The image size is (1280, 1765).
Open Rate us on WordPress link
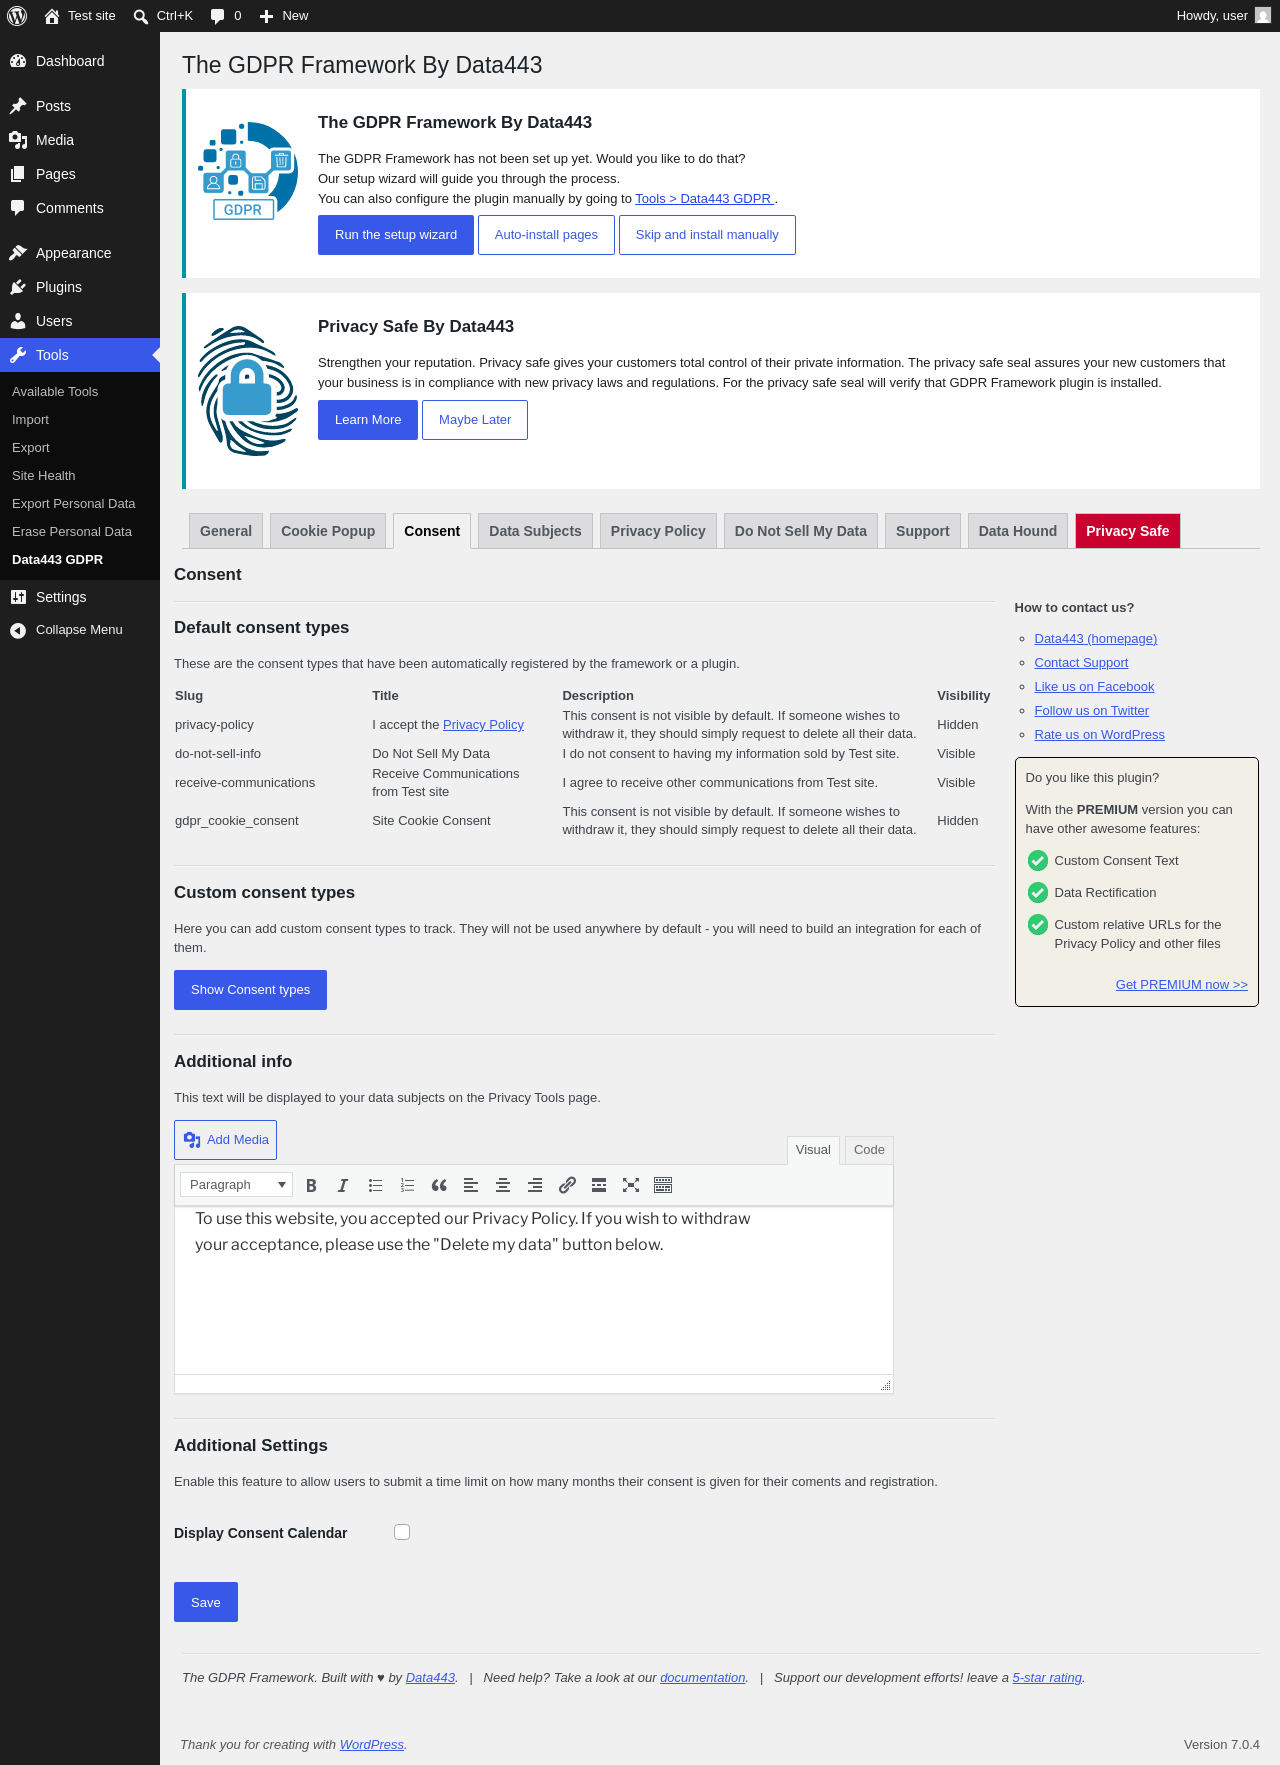pyautogui.click(x=1100, y=735)
